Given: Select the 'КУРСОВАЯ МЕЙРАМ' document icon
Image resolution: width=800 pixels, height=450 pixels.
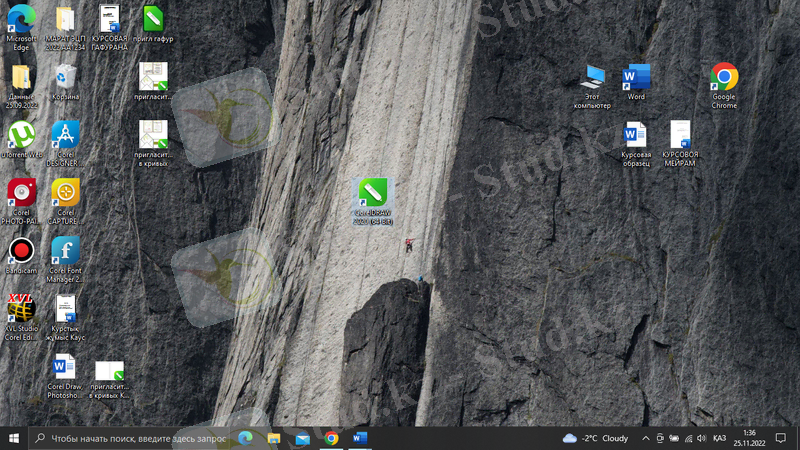Looking at the screenshot, I should [680, 135].
